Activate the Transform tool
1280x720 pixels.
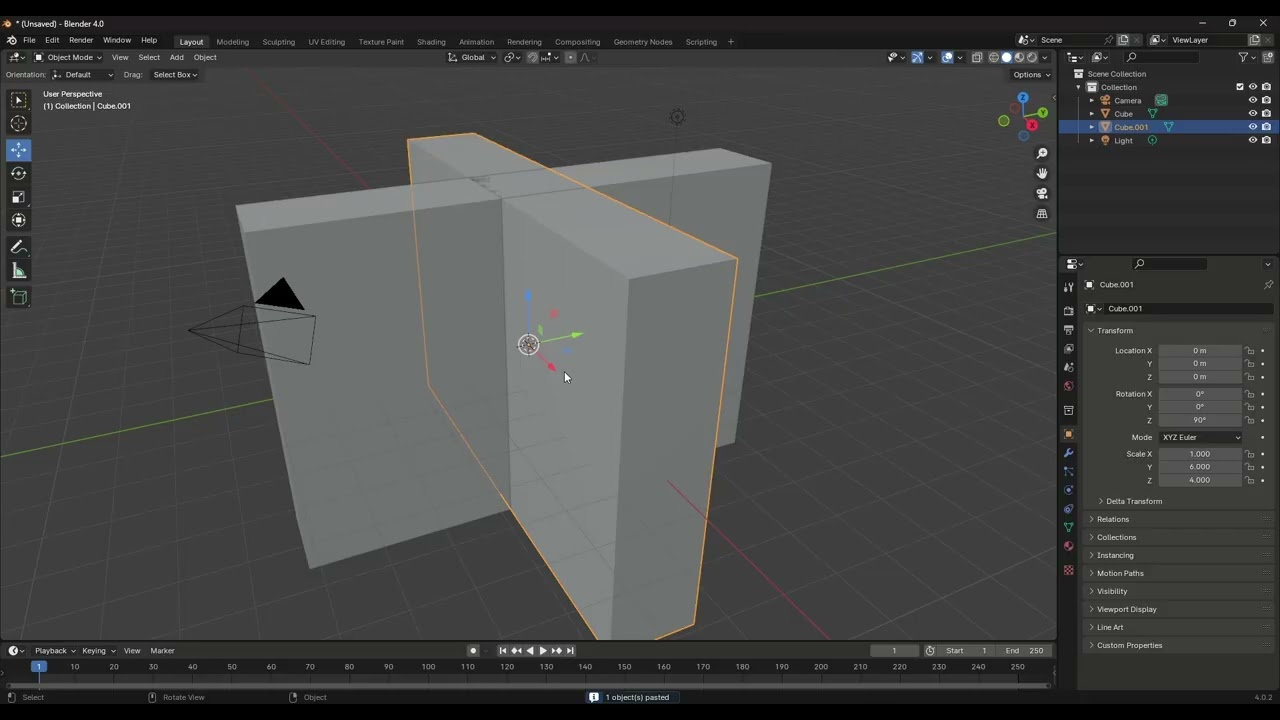tap(19, 220)
